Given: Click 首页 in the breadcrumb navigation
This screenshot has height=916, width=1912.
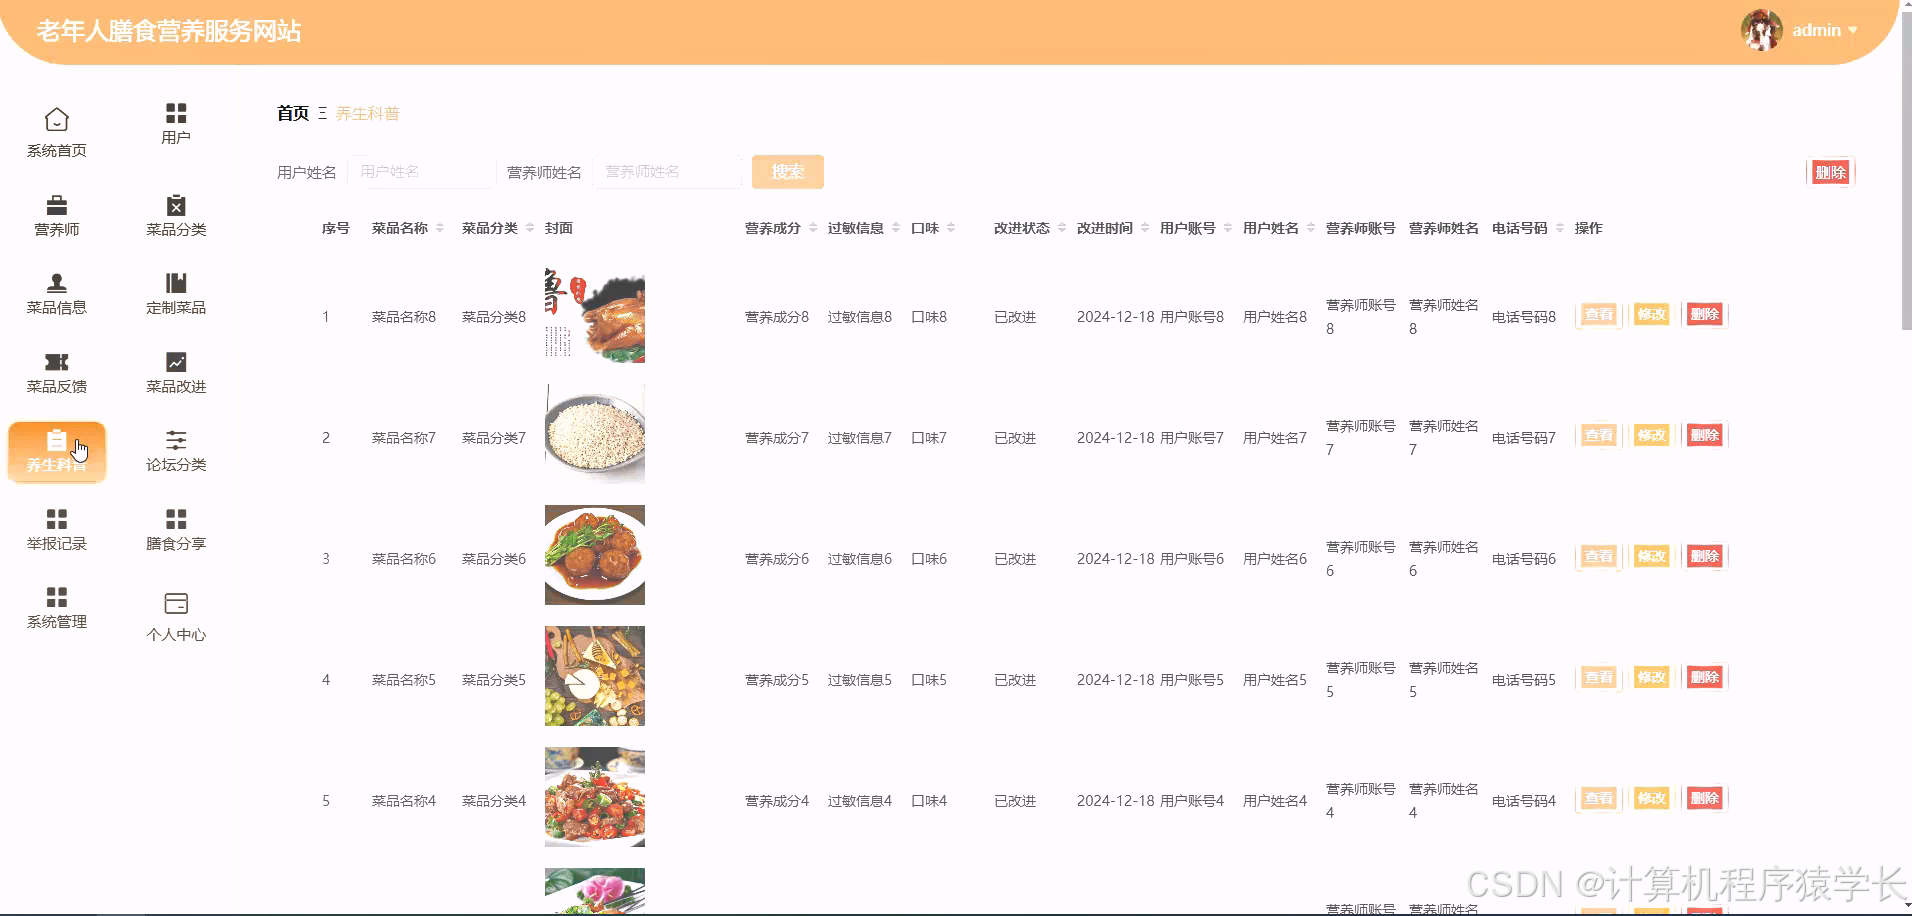Looking at the screenshot, I should (291, 113).
